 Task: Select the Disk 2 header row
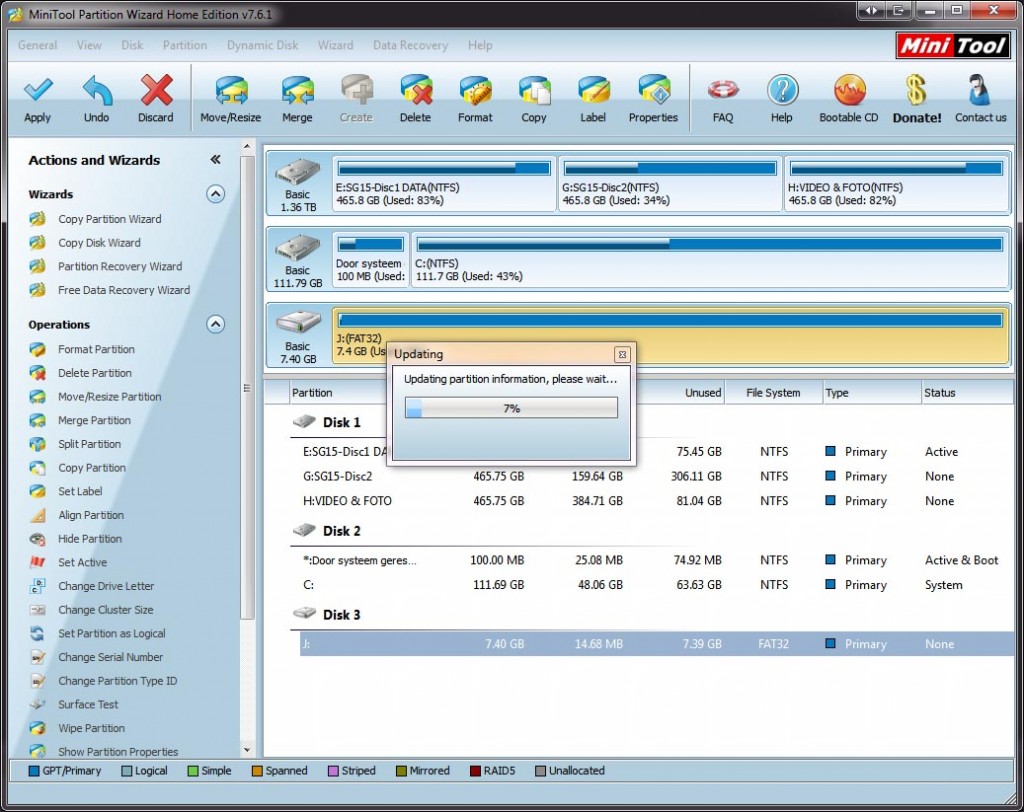tap(652, 530)
